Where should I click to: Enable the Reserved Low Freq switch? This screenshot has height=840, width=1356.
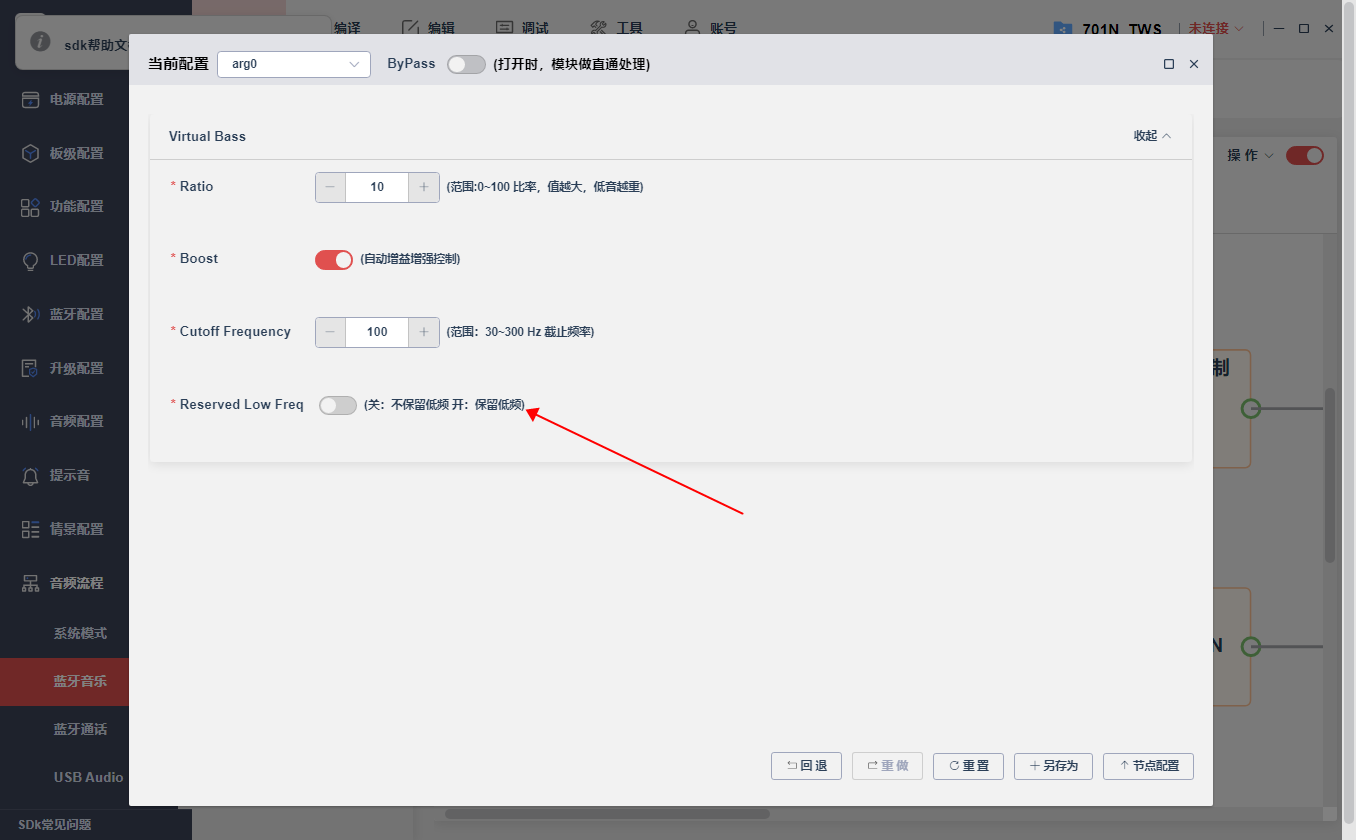pos(338,405)
